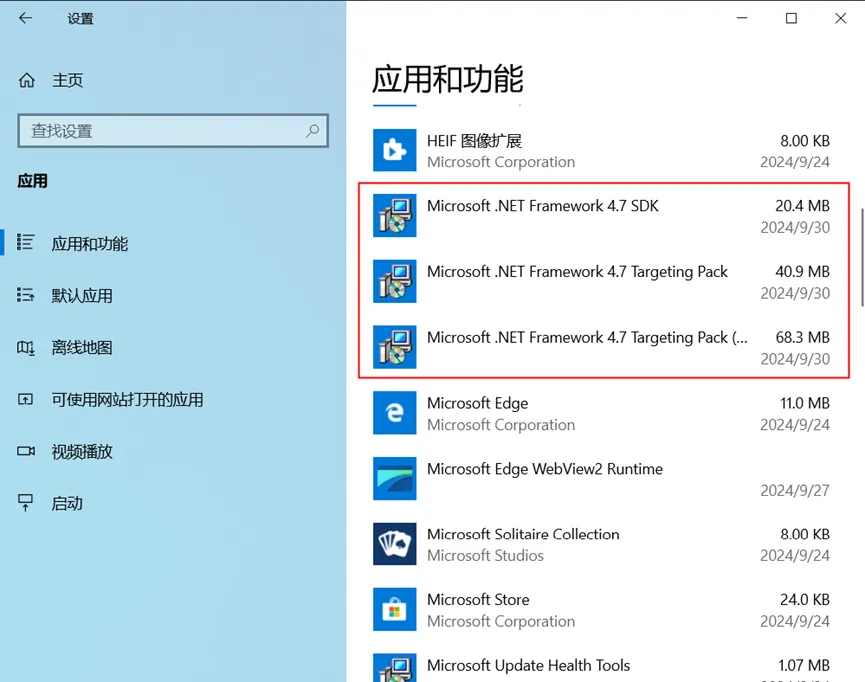
Task: Click icon of 40.9 MB Targeting Pack
Action: coord(394,281)
